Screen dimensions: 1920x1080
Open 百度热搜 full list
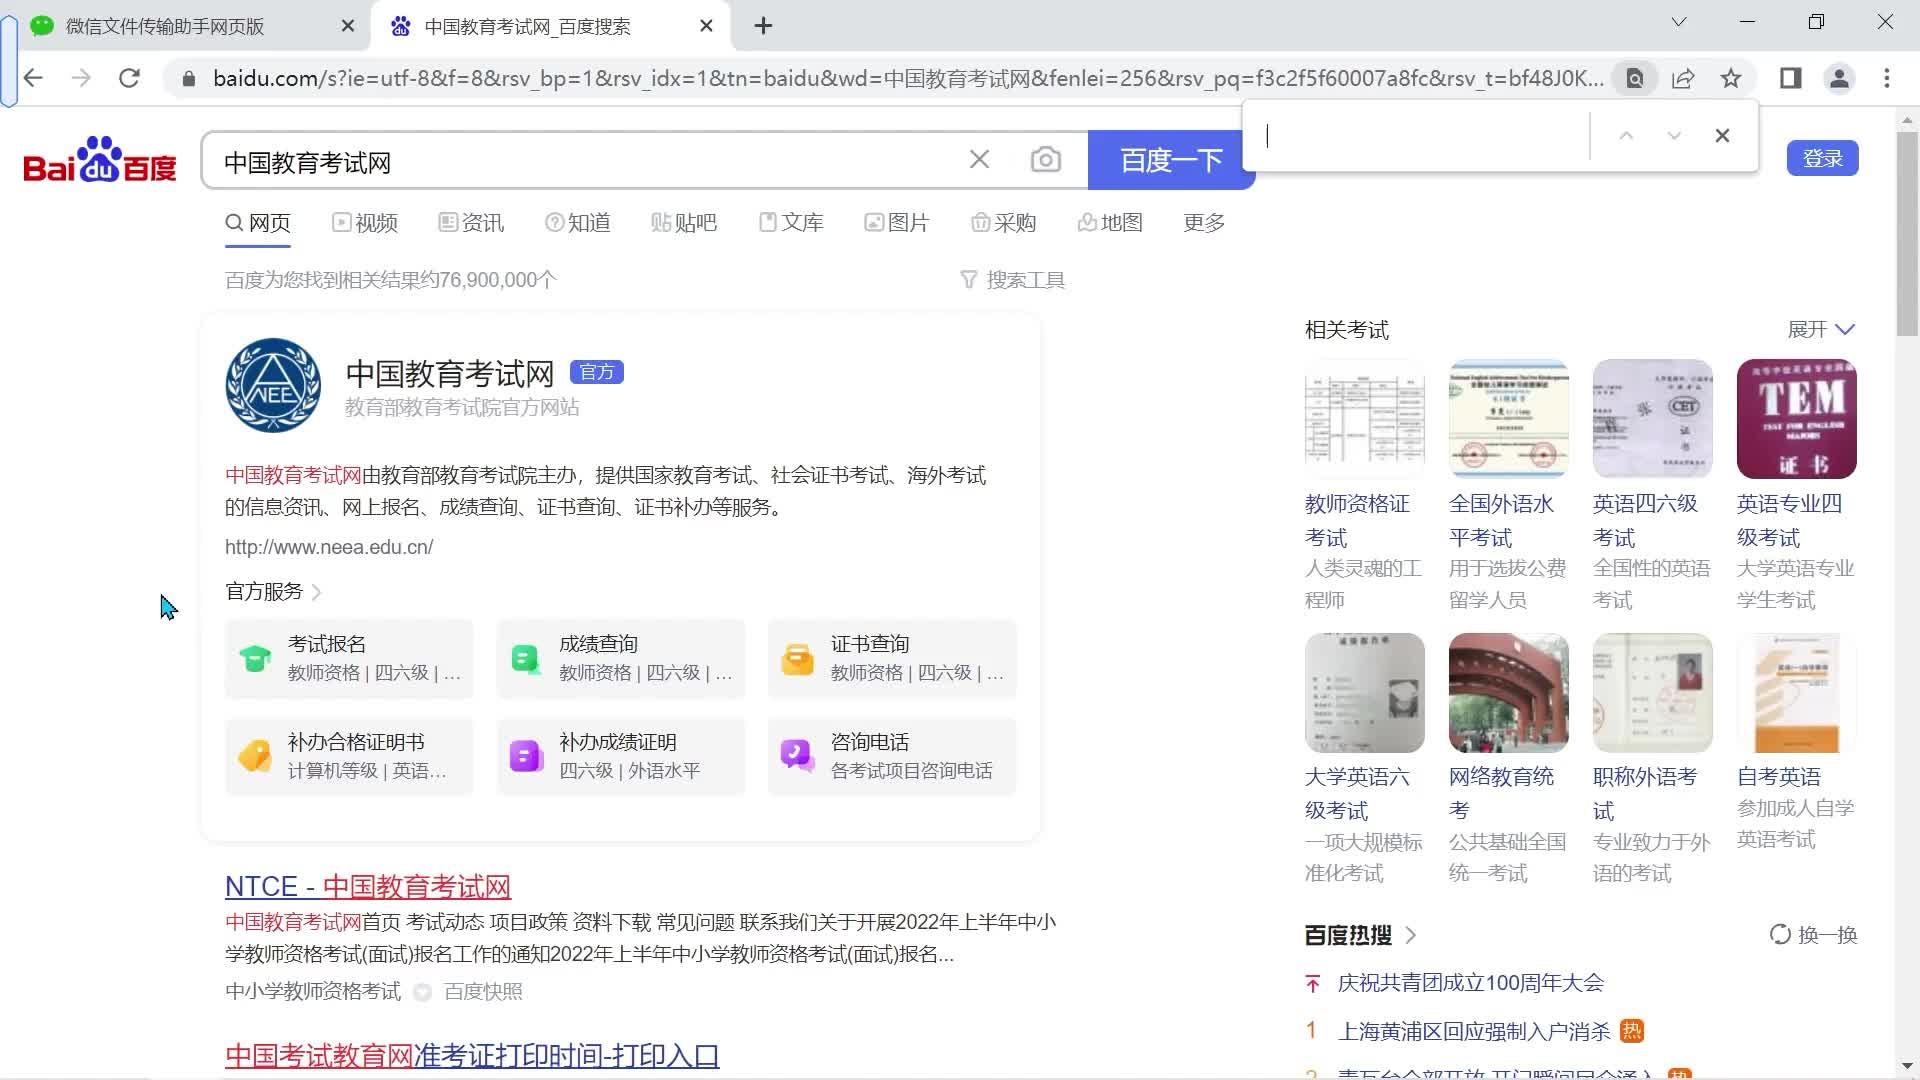click(x=1360, y=935)
